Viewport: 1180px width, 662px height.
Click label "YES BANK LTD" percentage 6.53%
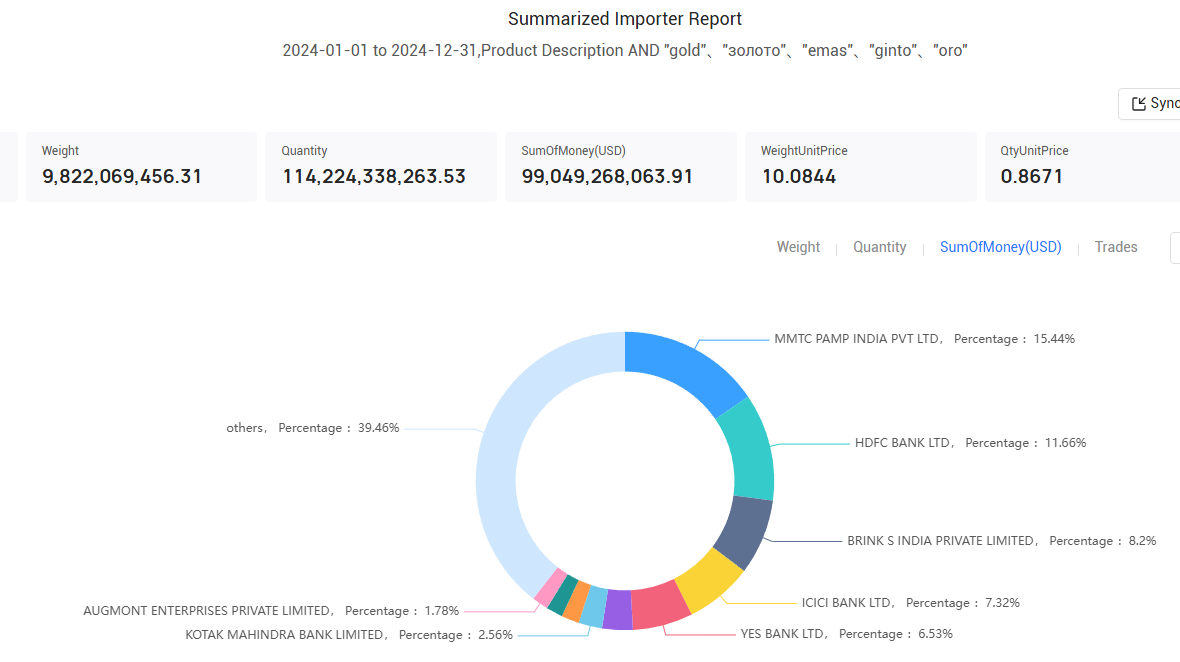846,634
